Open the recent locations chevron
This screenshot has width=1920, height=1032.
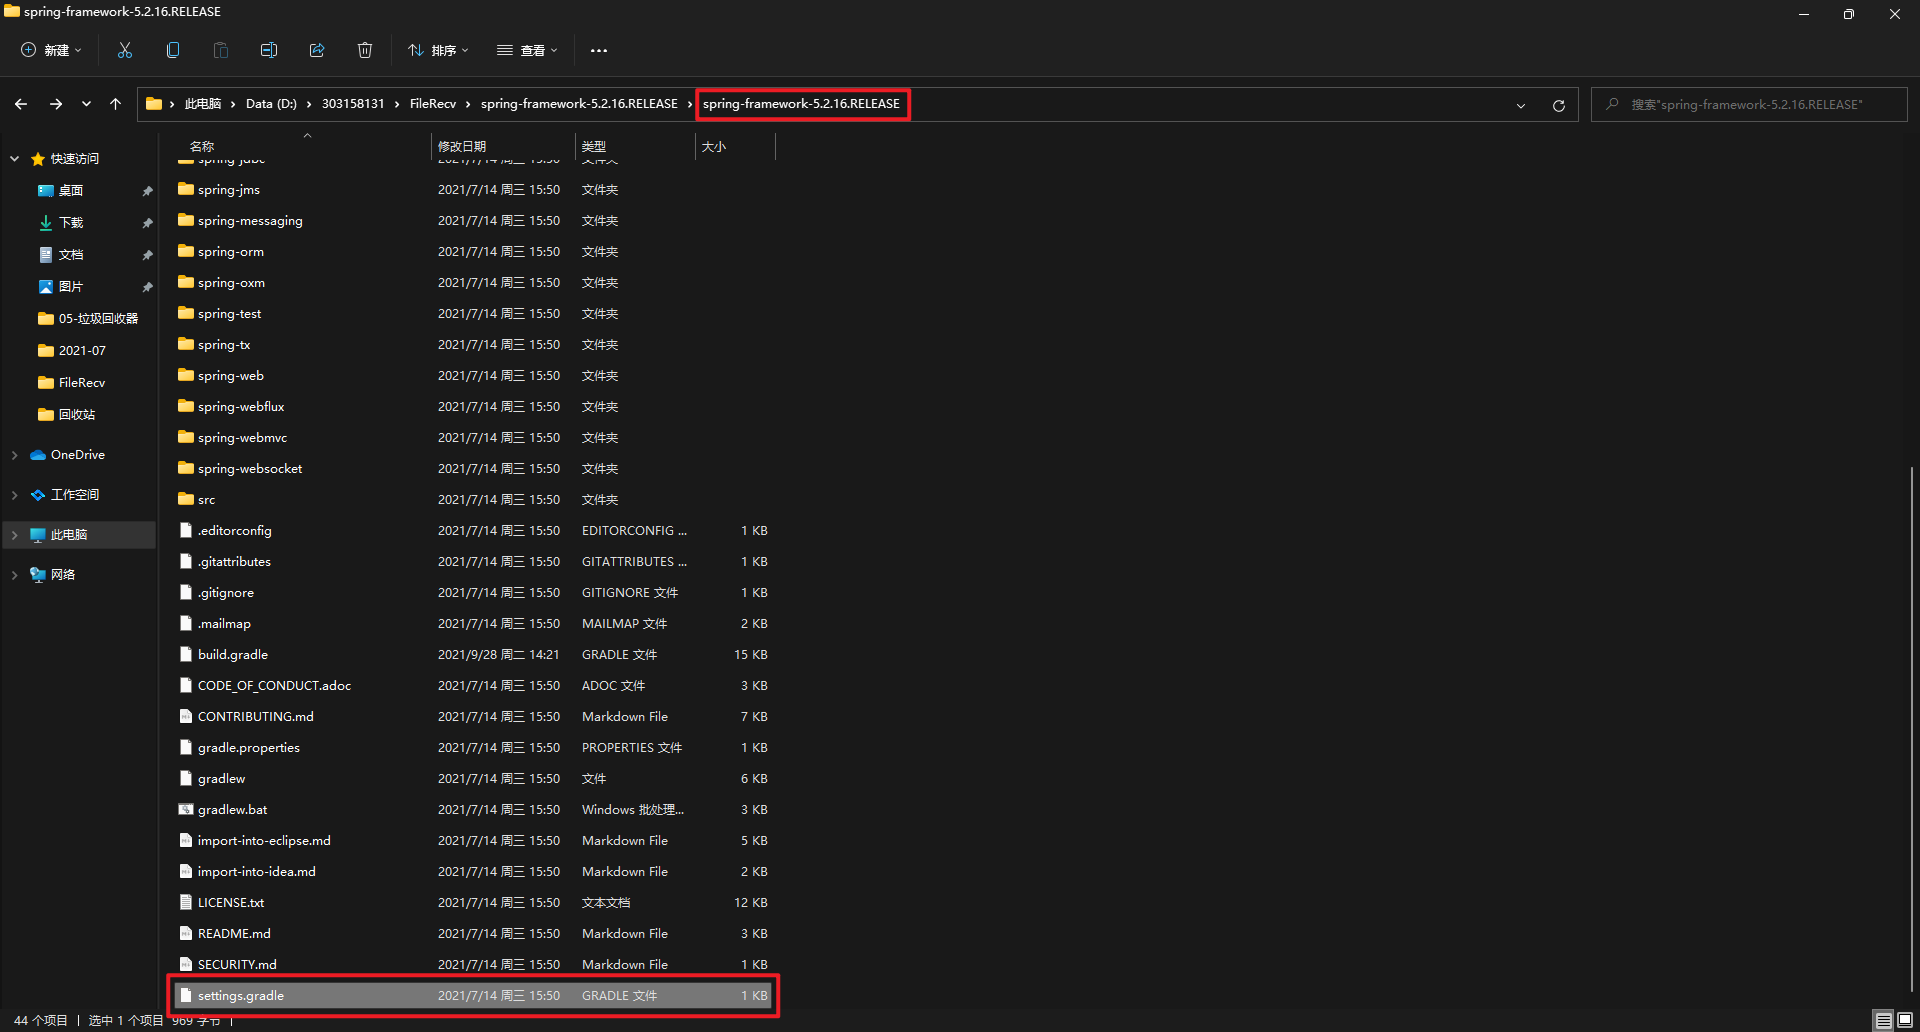(x=86, y=104)
